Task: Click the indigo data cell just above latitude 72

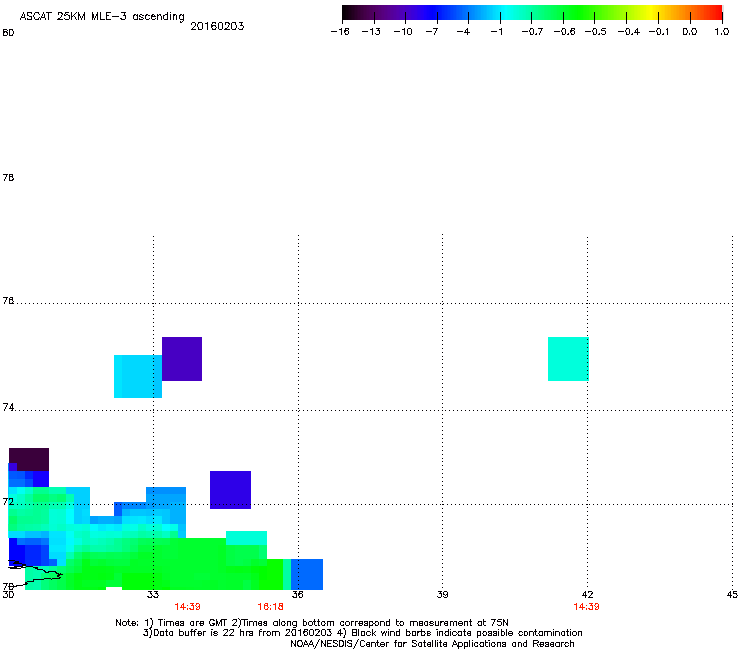Action: point(230,490)
